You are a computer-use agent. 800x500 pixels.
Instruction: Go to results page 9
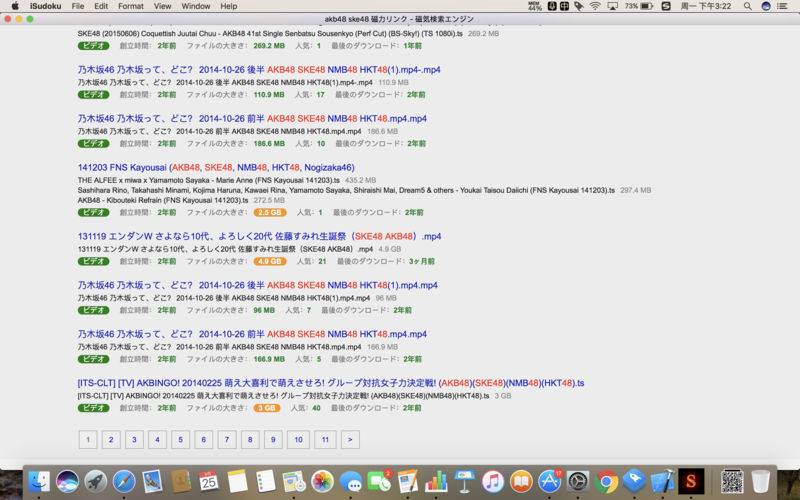click(x=273, y=440)
